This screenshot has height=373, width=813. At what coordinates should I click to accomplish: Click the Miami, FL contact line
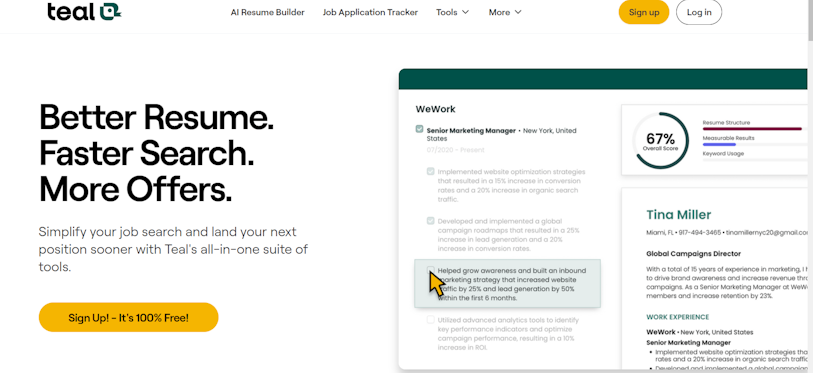(727, 232)
